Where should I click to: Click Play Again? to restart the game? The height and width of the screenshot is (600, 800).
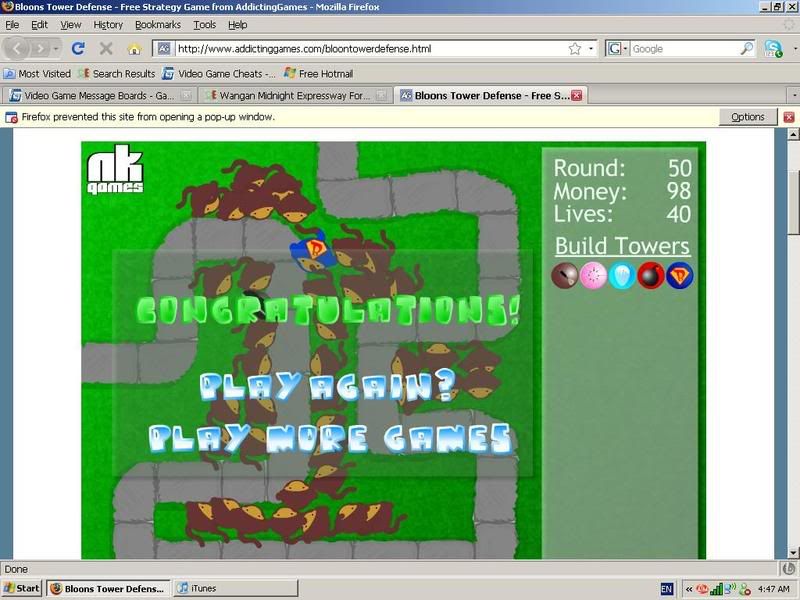pos(327,387)
